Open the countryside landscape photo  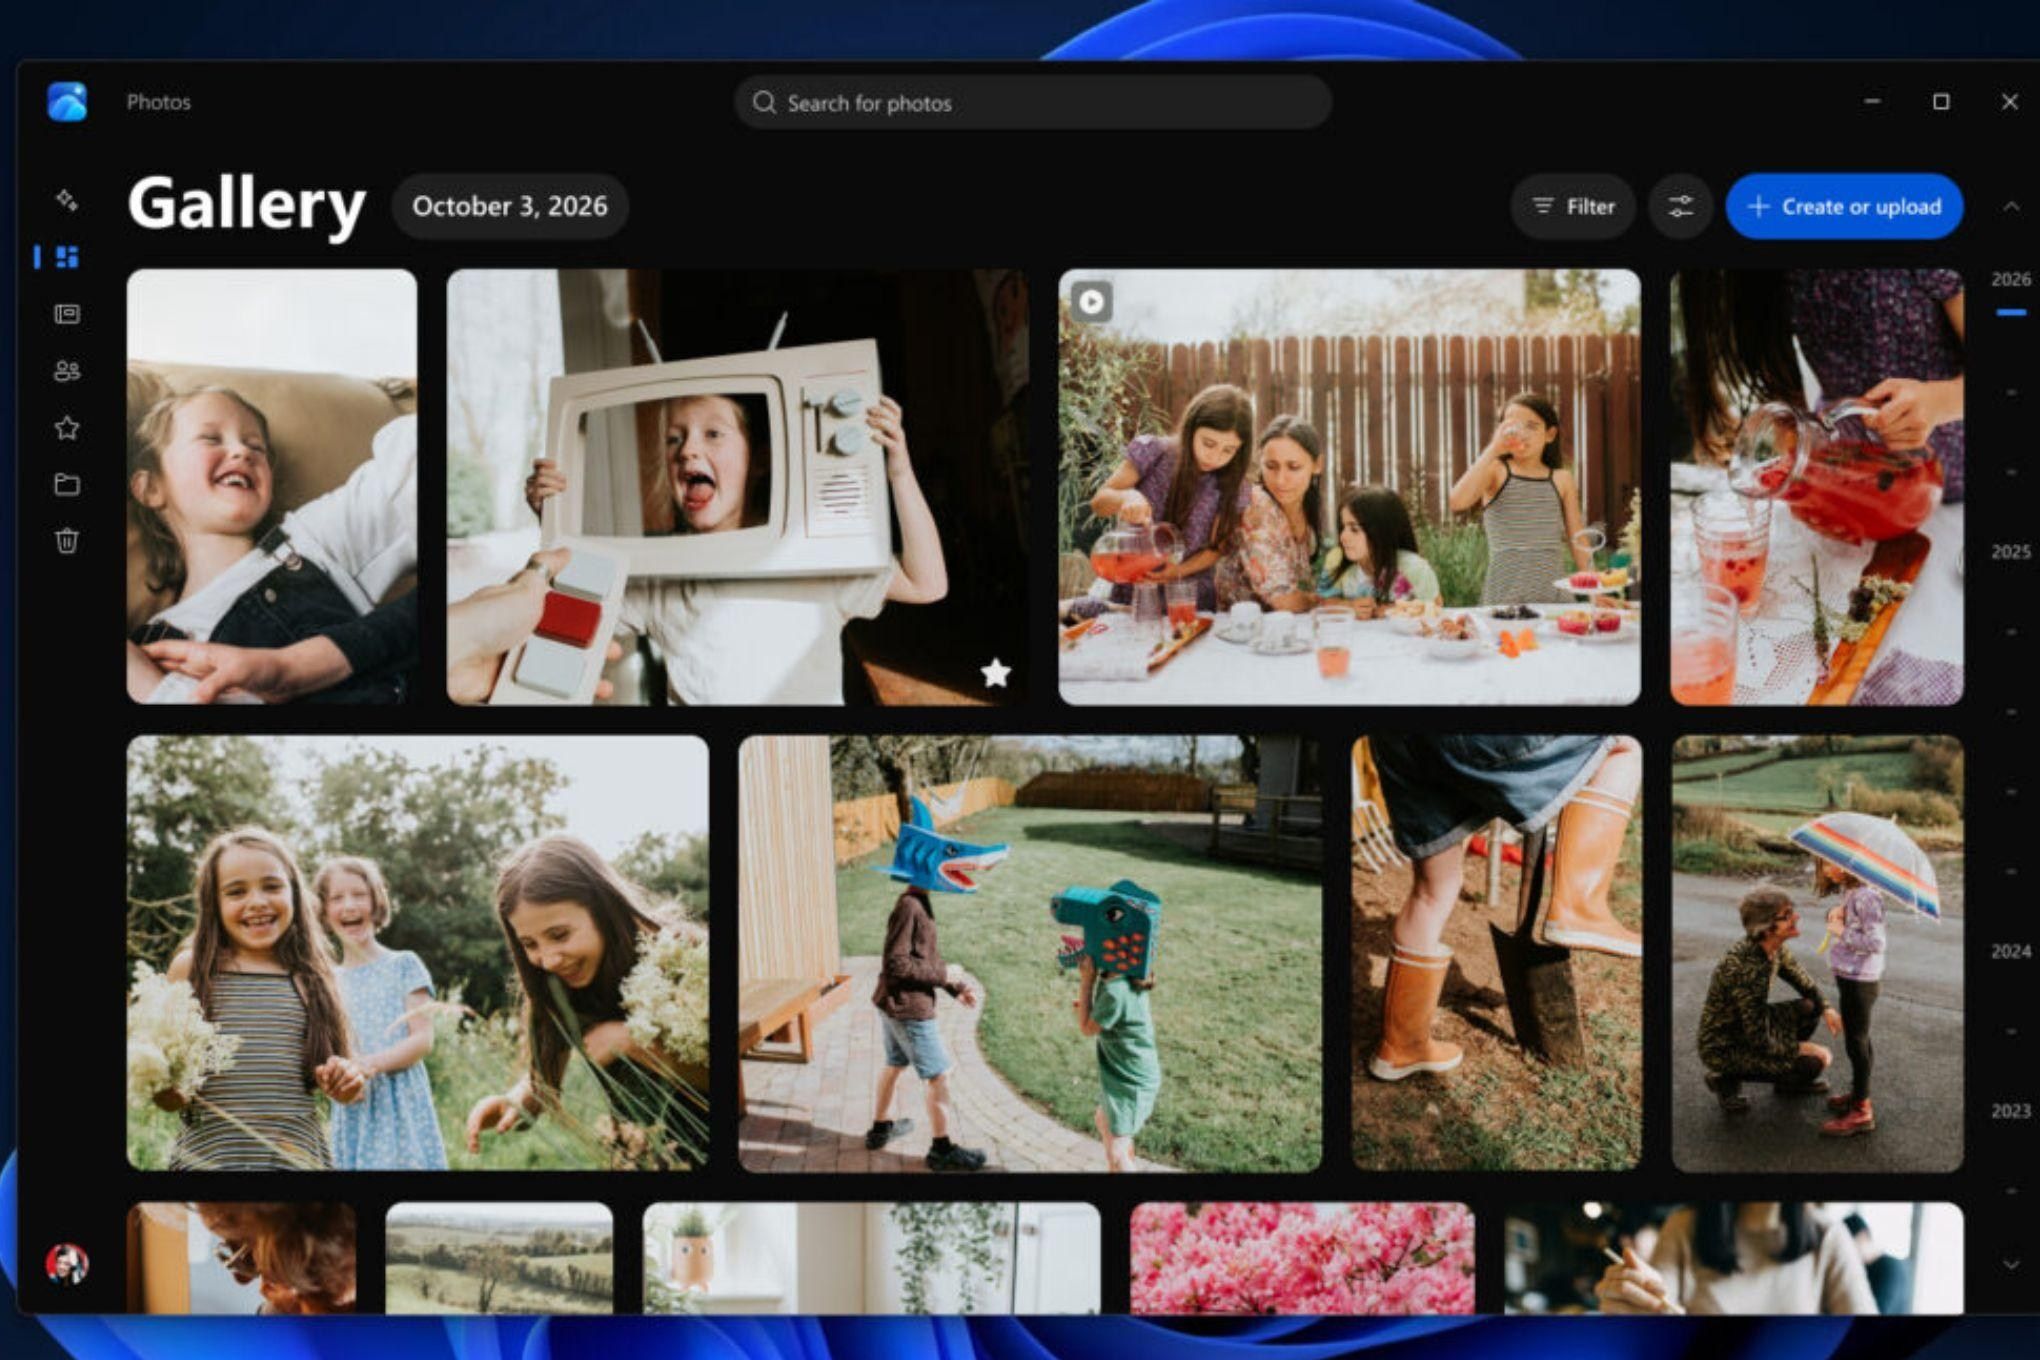(x=499, y=1258)
